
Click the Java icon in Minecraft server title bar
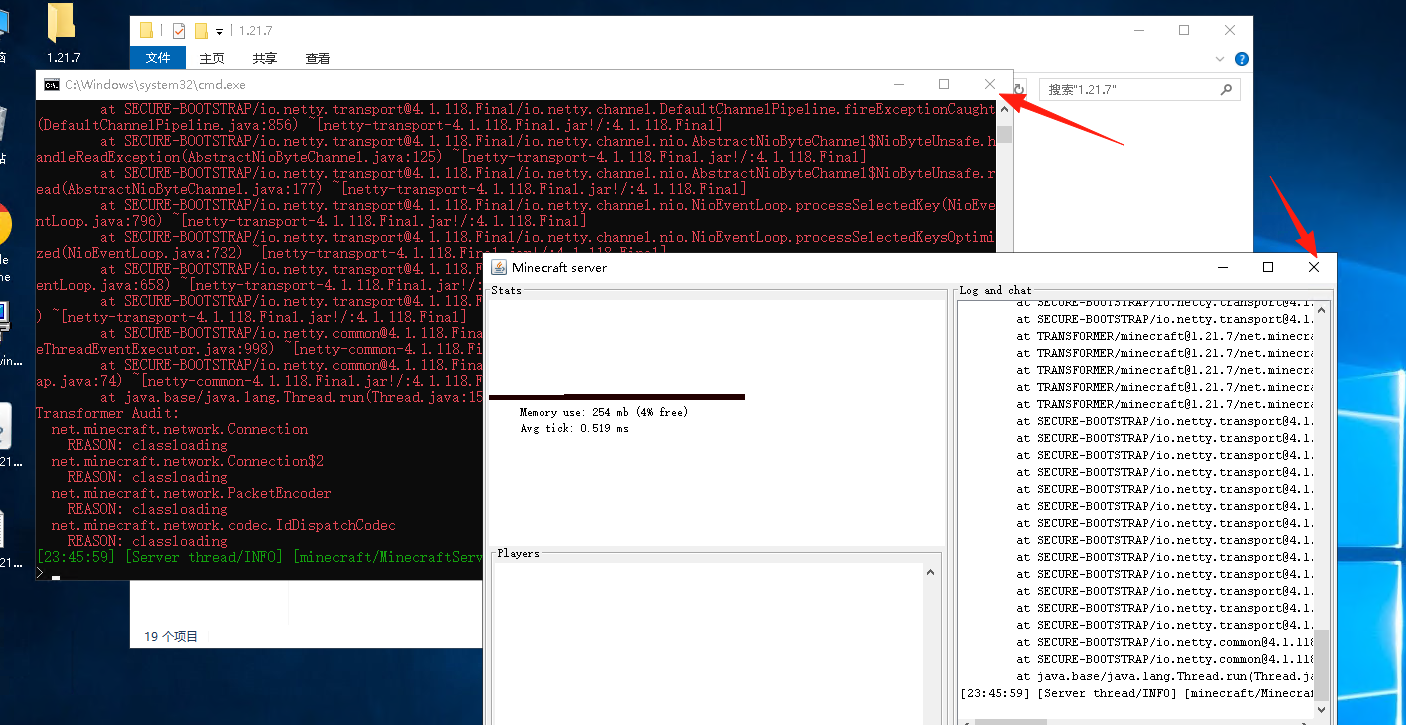(x=499, y=267)
